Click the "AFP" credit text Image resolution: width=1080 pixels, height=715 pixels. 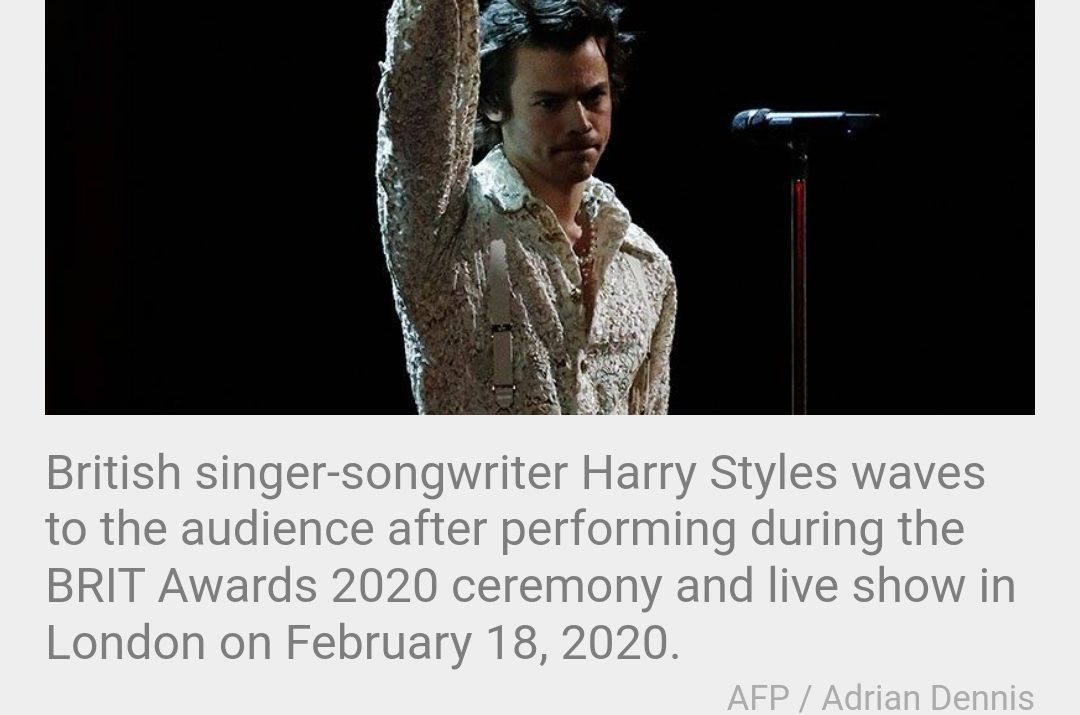pos(758,698)
